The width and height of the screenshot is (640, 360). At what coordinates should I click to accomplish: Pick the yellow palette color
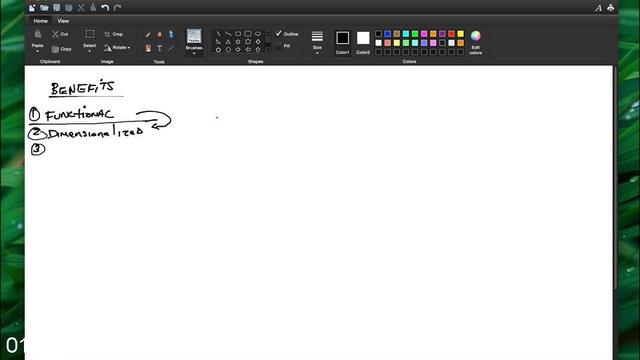pos(460,34)
